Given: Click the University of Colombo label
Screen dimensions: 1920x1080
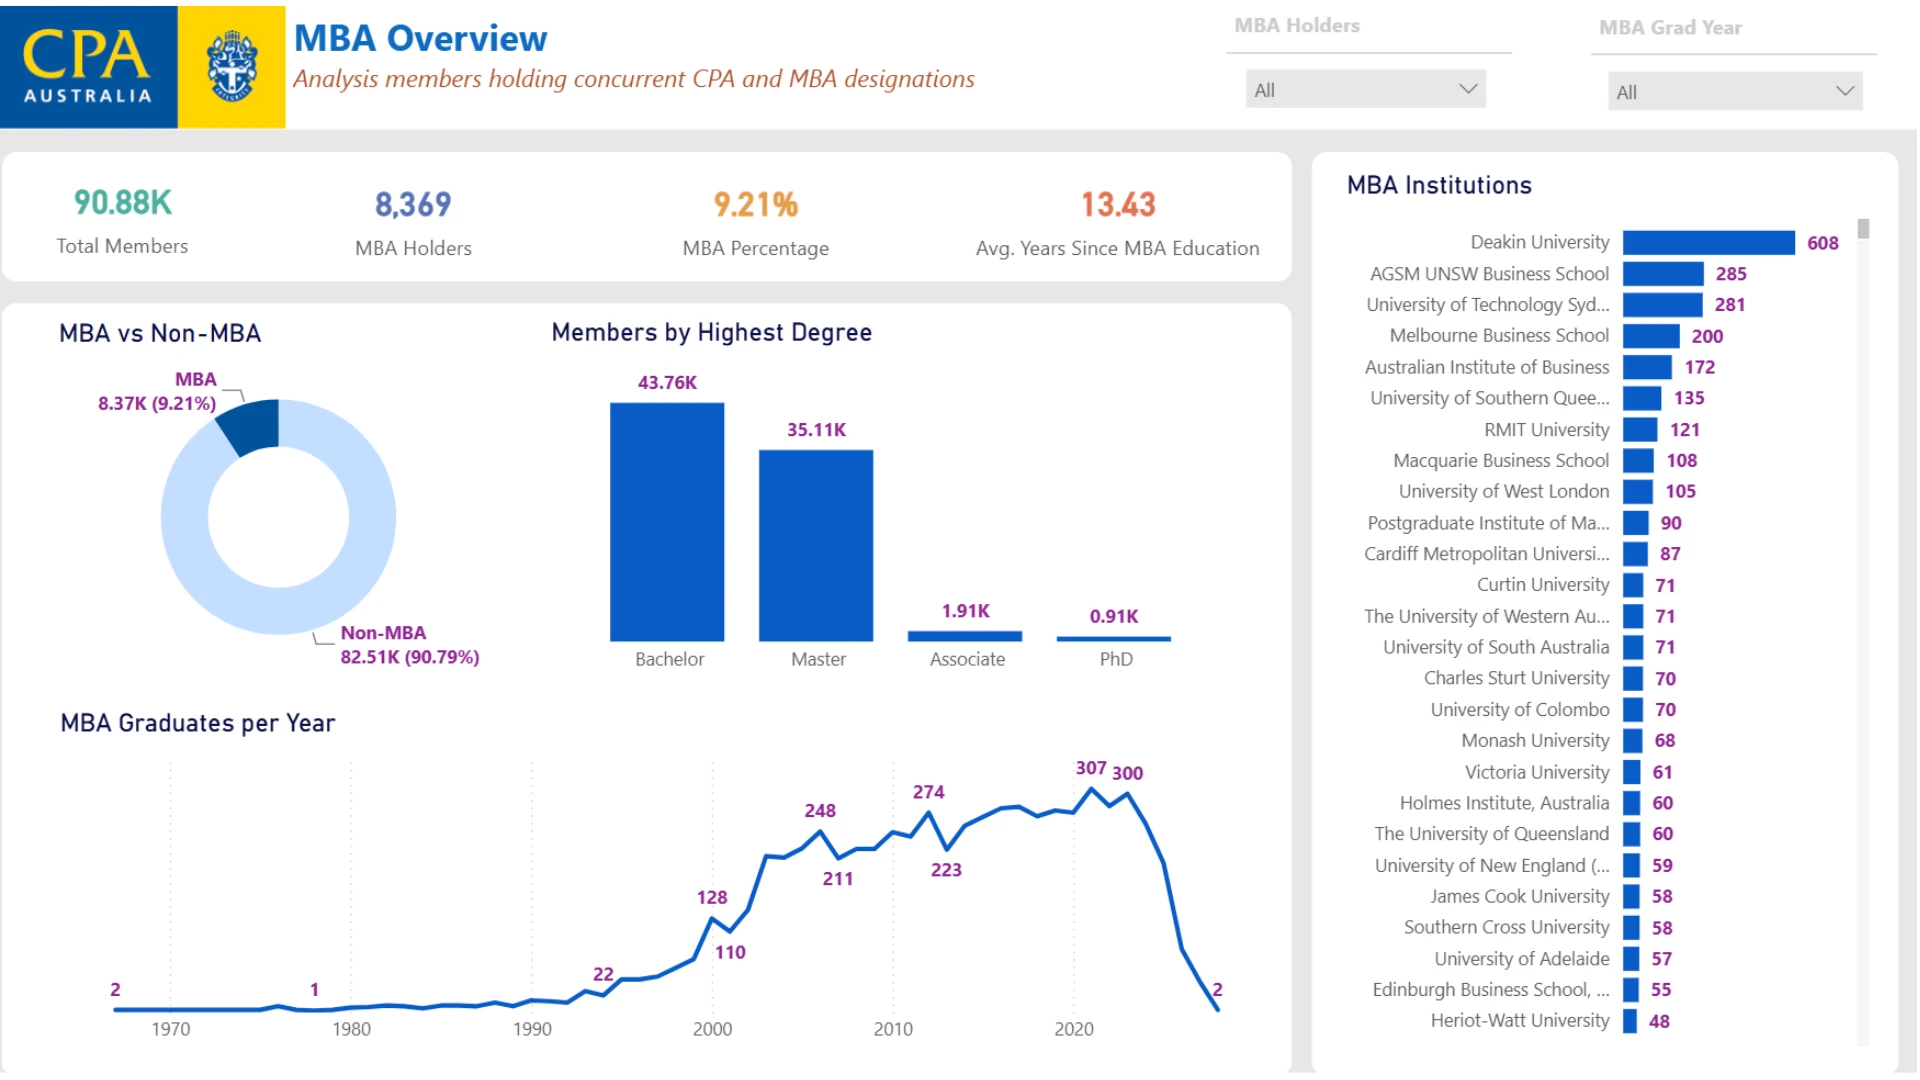Looking at the screenshot, I should (1520, 709).
